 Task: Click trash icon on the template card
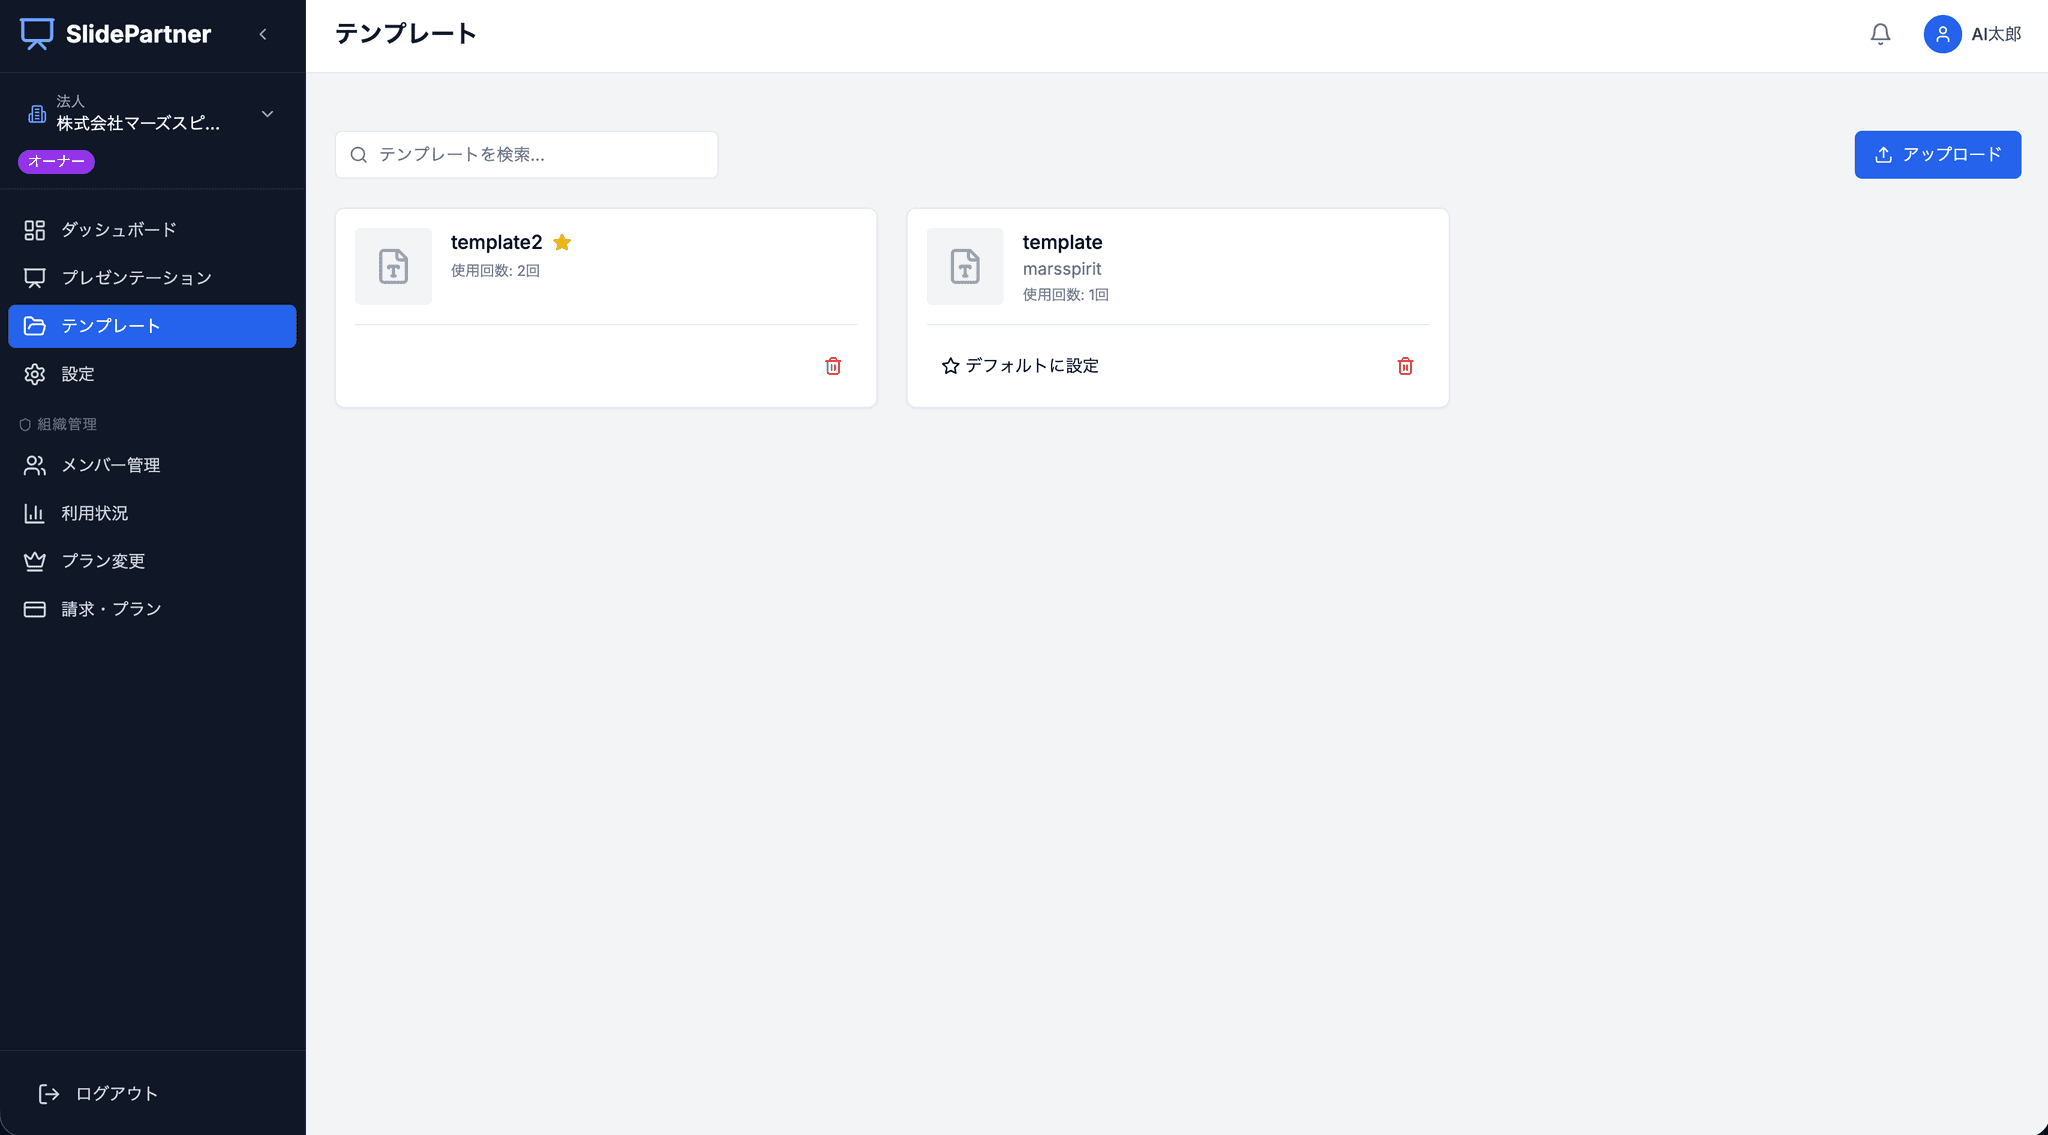(1405, 366)
